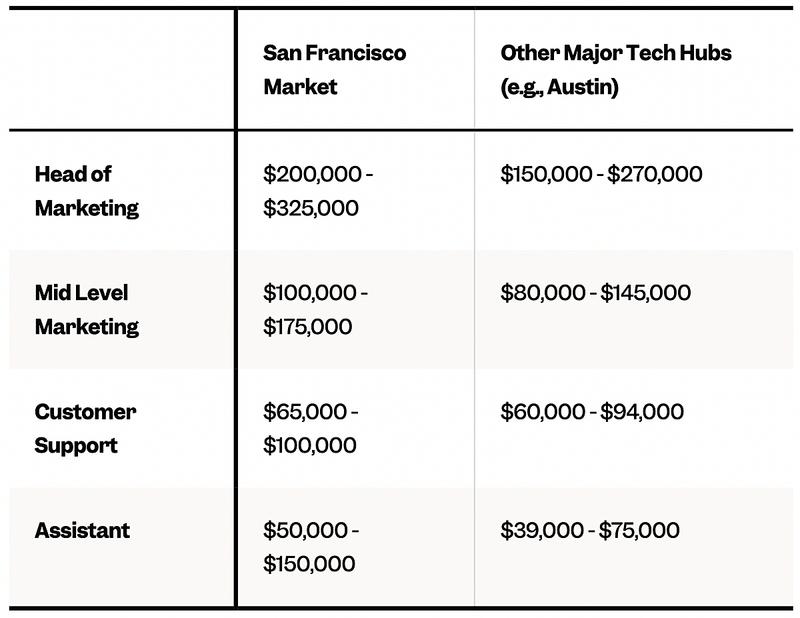Click the $150,000 Assistant upper salary figure

pyautogui.click(x=309, y=564)
